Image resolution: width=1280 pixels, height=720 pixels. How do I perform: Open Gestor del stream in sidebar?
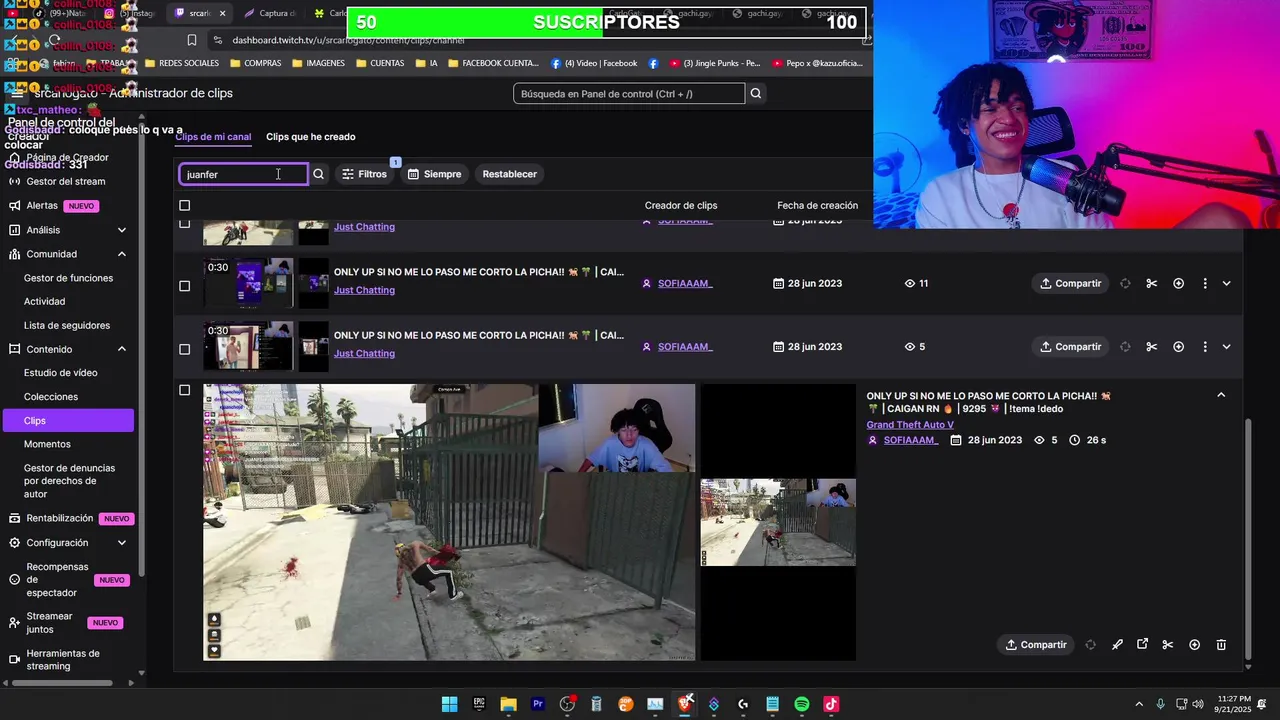[66, 181]
